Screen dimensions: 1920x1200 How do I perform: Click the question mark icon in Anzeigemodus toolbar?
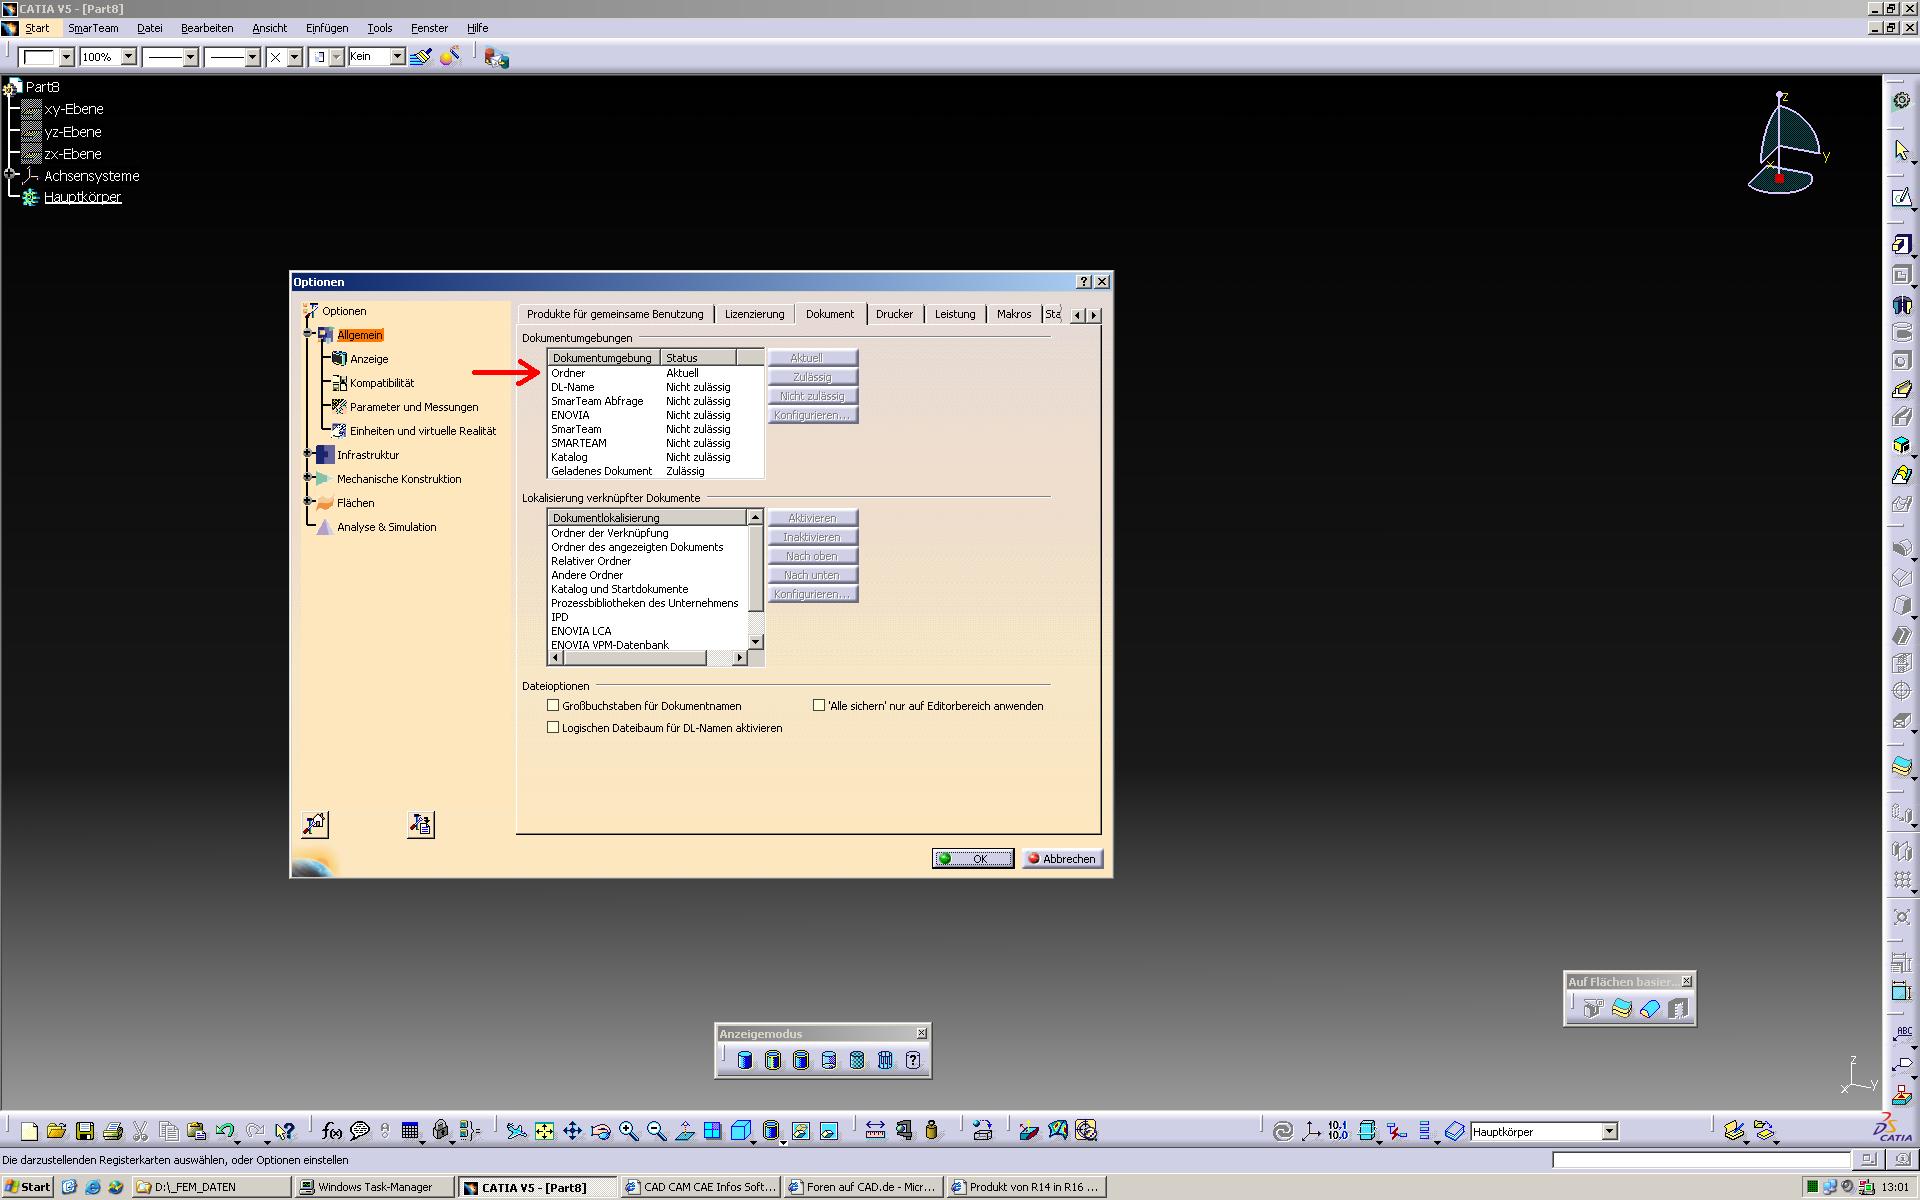tap(913, 1060)
